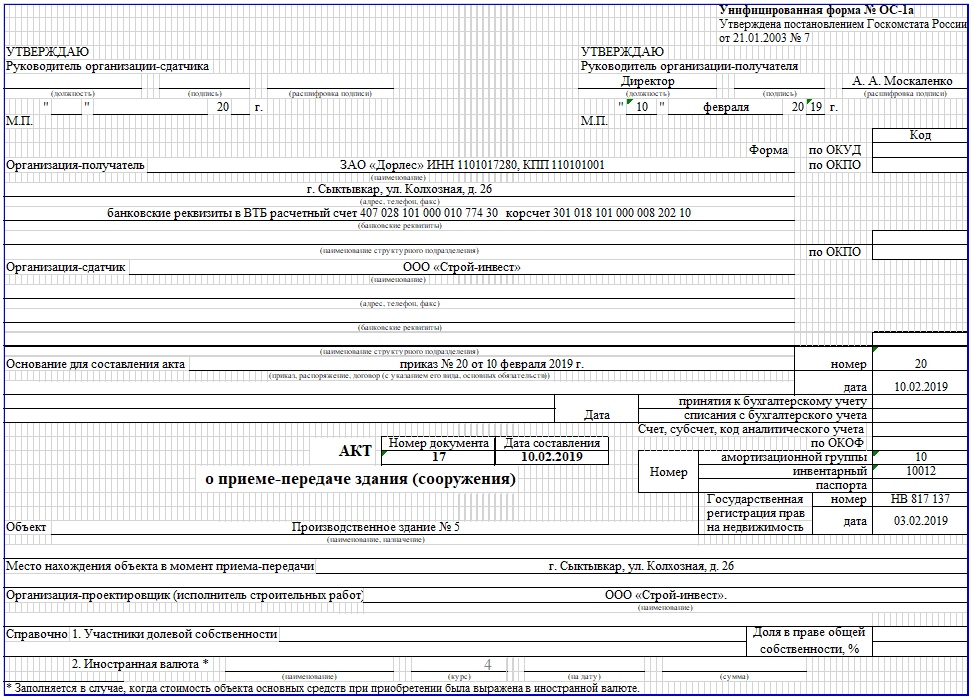Select the order number cell "20" beside "номер"
This screenshot has height=698, width=971.
920,364
